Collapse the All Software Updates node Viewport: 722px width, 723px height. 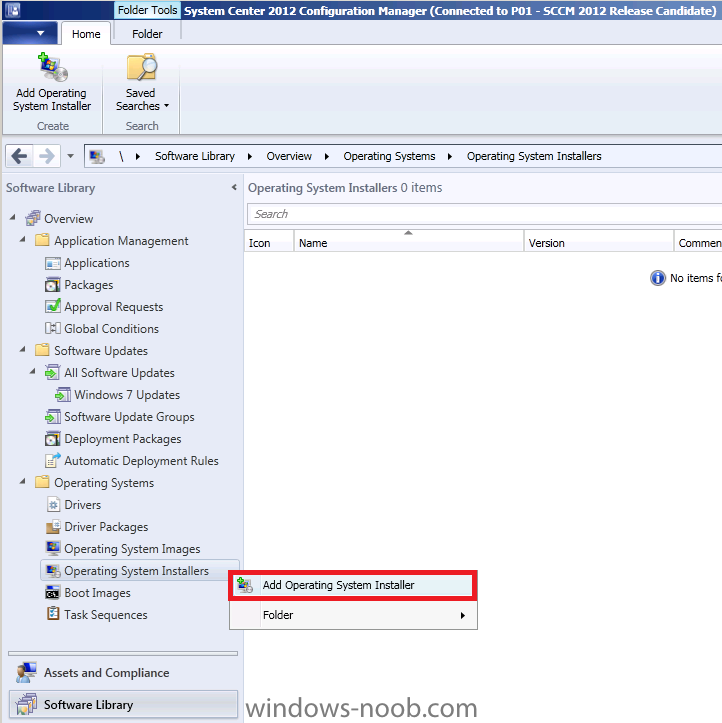coord(32,371)
